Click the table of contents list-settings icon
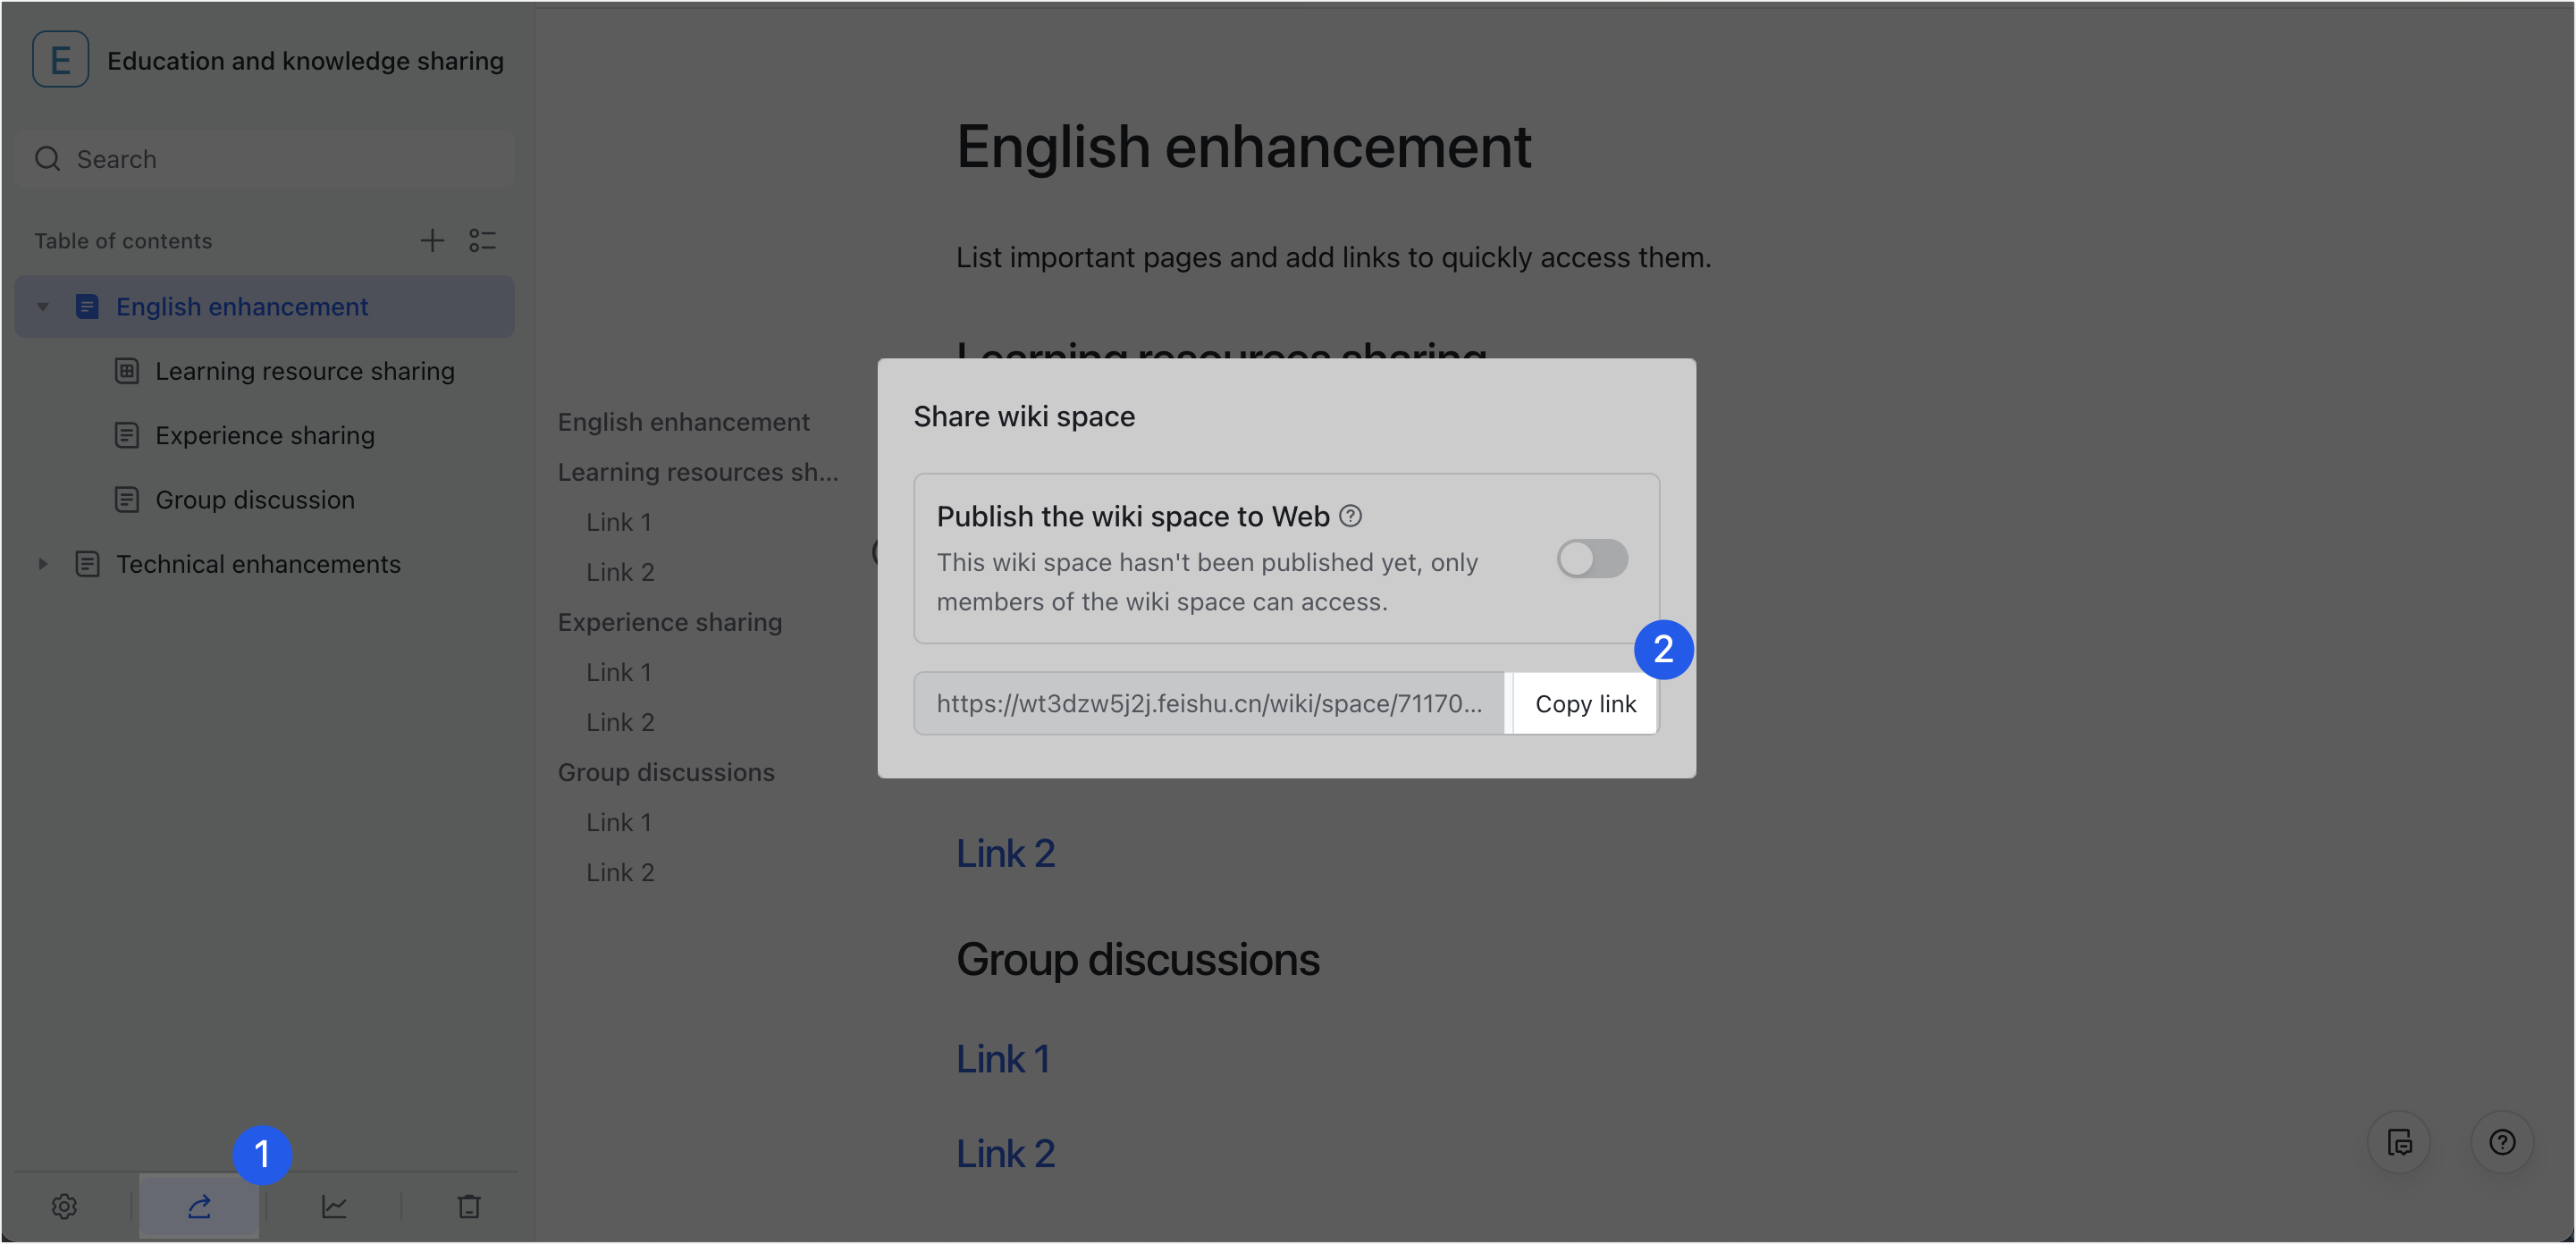This screenshot has height=1244, width=2576. tap(483, 240)
